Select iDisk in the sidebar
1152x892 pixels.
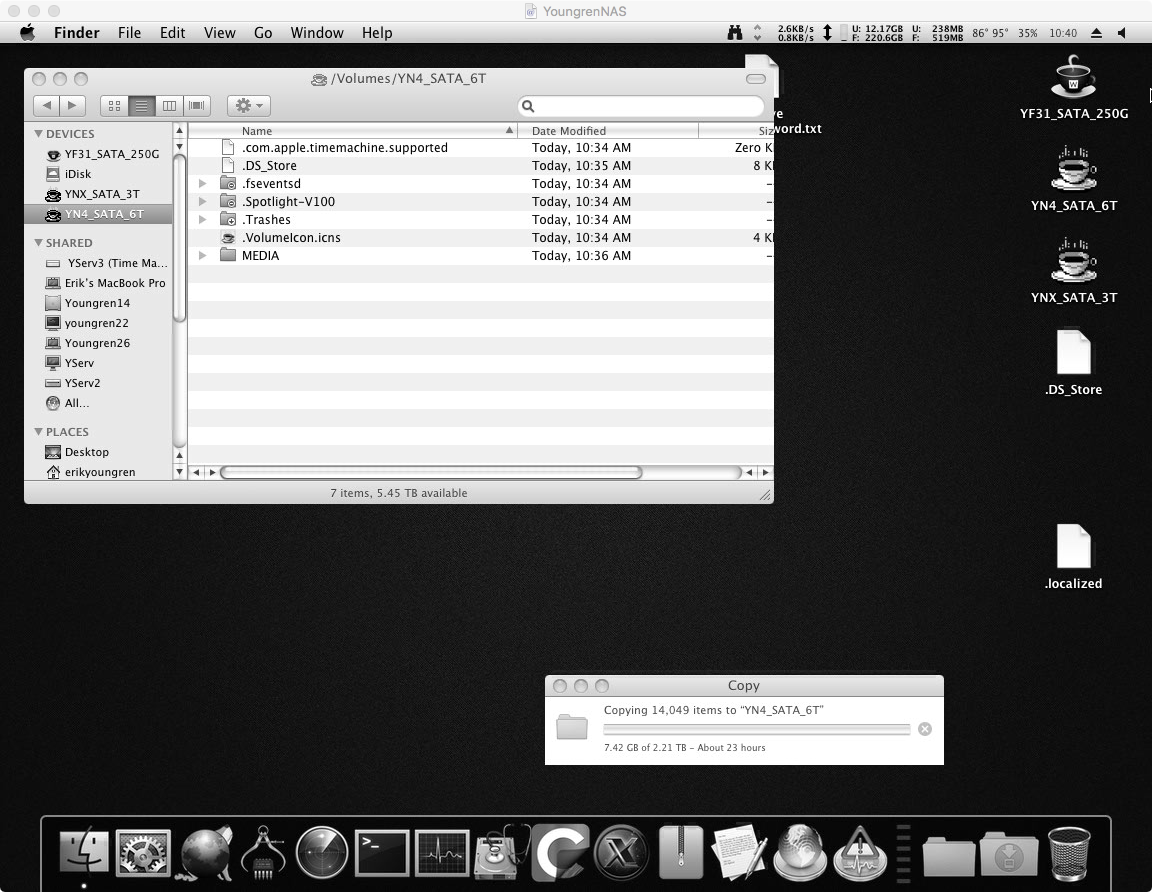pyautogui.click(x=99, y=174)
